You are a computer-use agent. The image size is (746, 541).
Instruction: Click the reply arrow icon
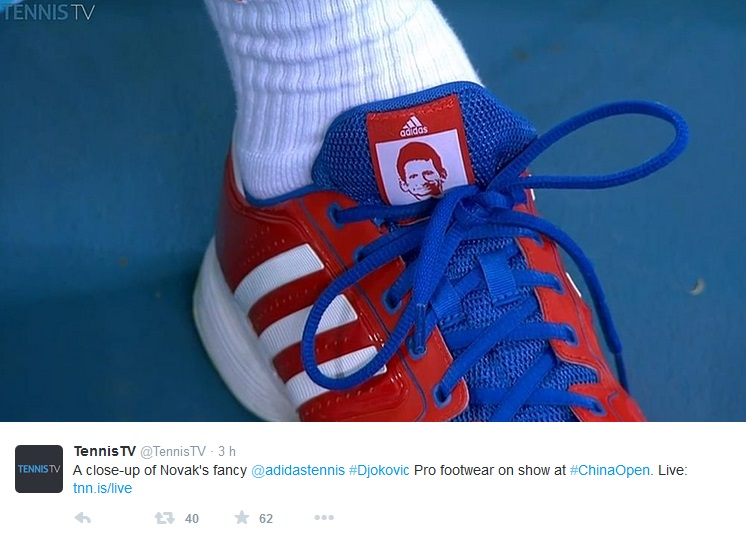pos(83,518)
